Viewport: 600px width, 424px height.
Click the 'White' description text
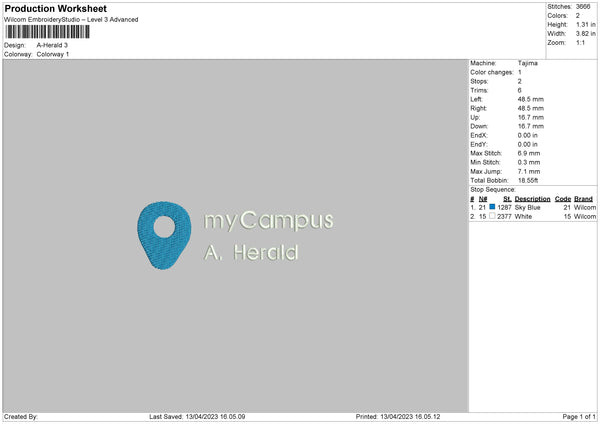pyautogui.click(x=523, y=217)
